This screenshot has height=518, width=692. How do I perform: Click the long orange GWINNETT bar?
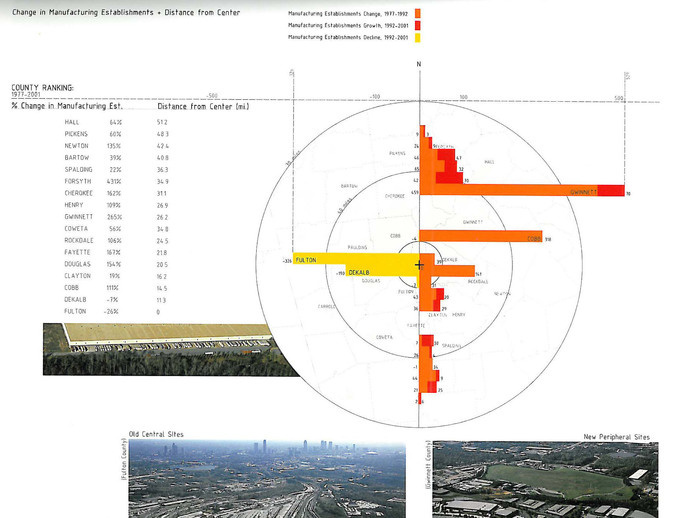pos(508,190)
